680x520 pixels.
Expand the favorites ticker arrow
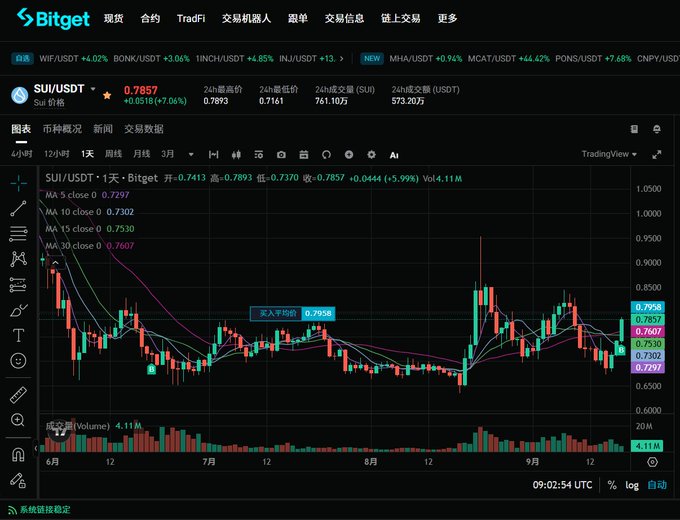pos(342,59)
